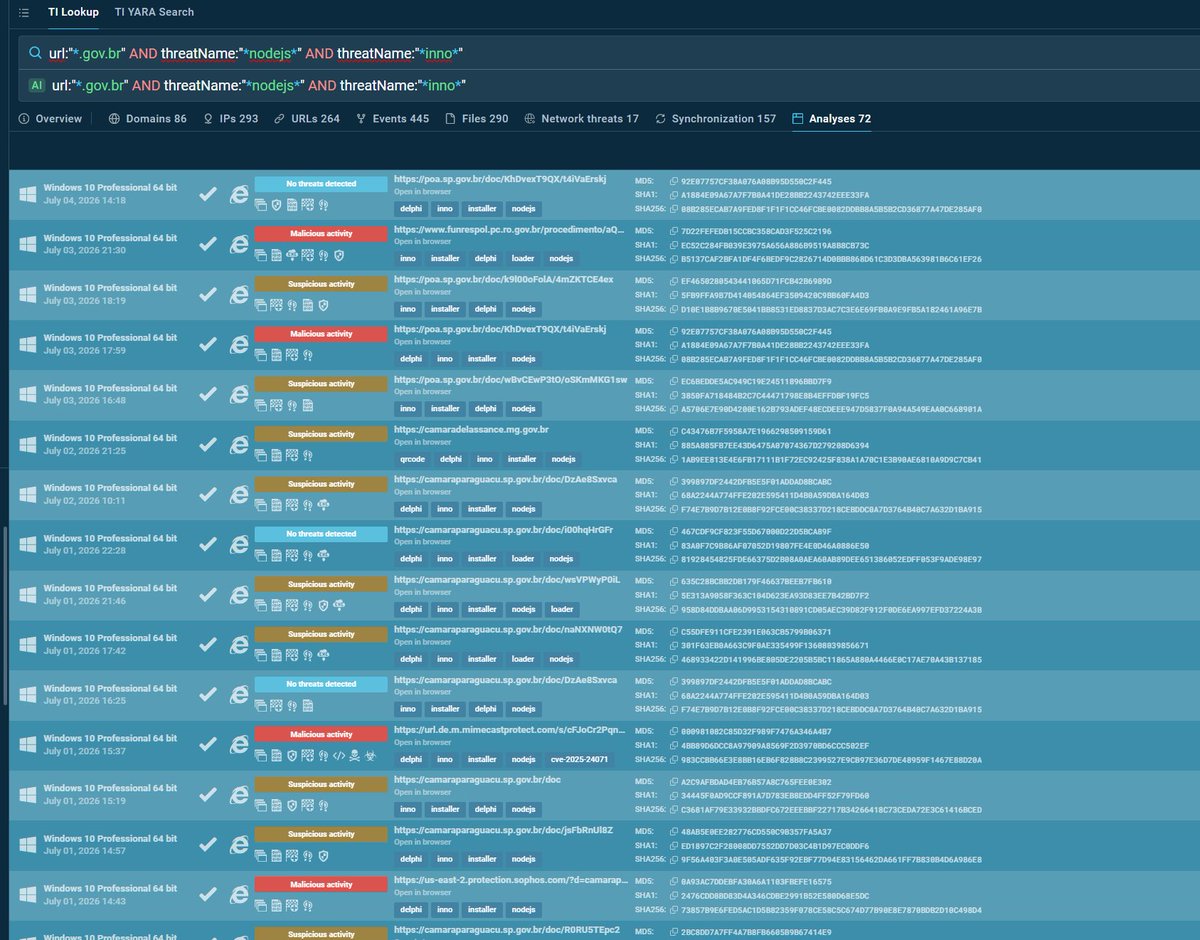Click the shield indicator icon in July 03 21:30 row

pyautogui.click(x=339, y=255)
